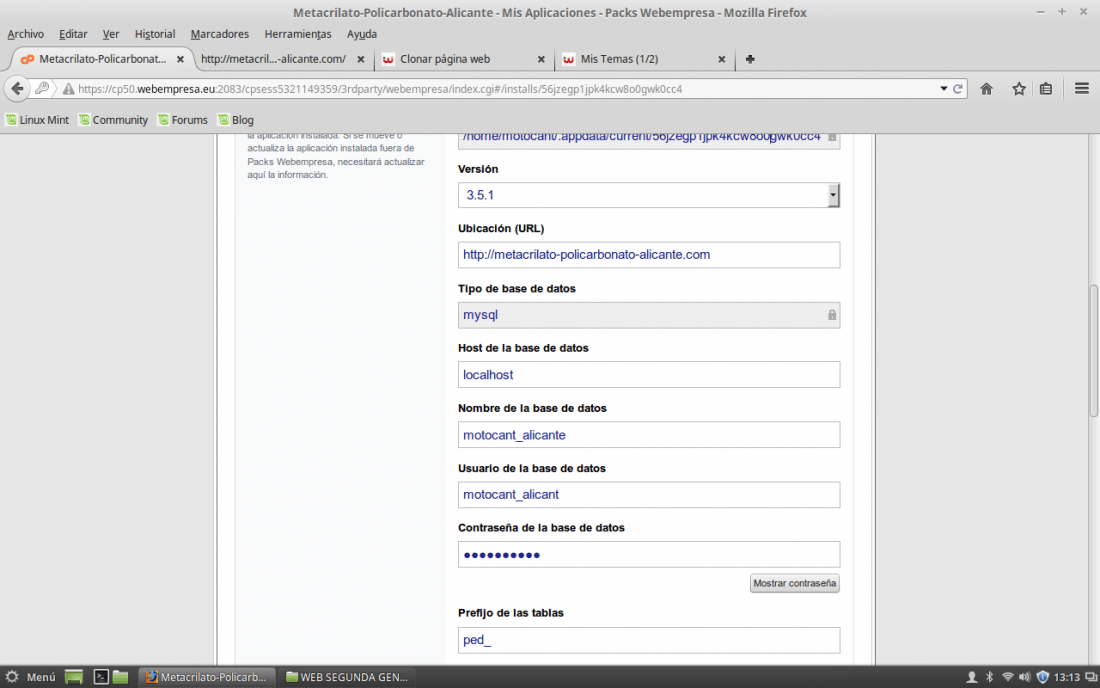Show bookmarks list icon in toolbar
Image resolution: width=1100 pixels, height=688 pixels.
(x=1046, y=89)
